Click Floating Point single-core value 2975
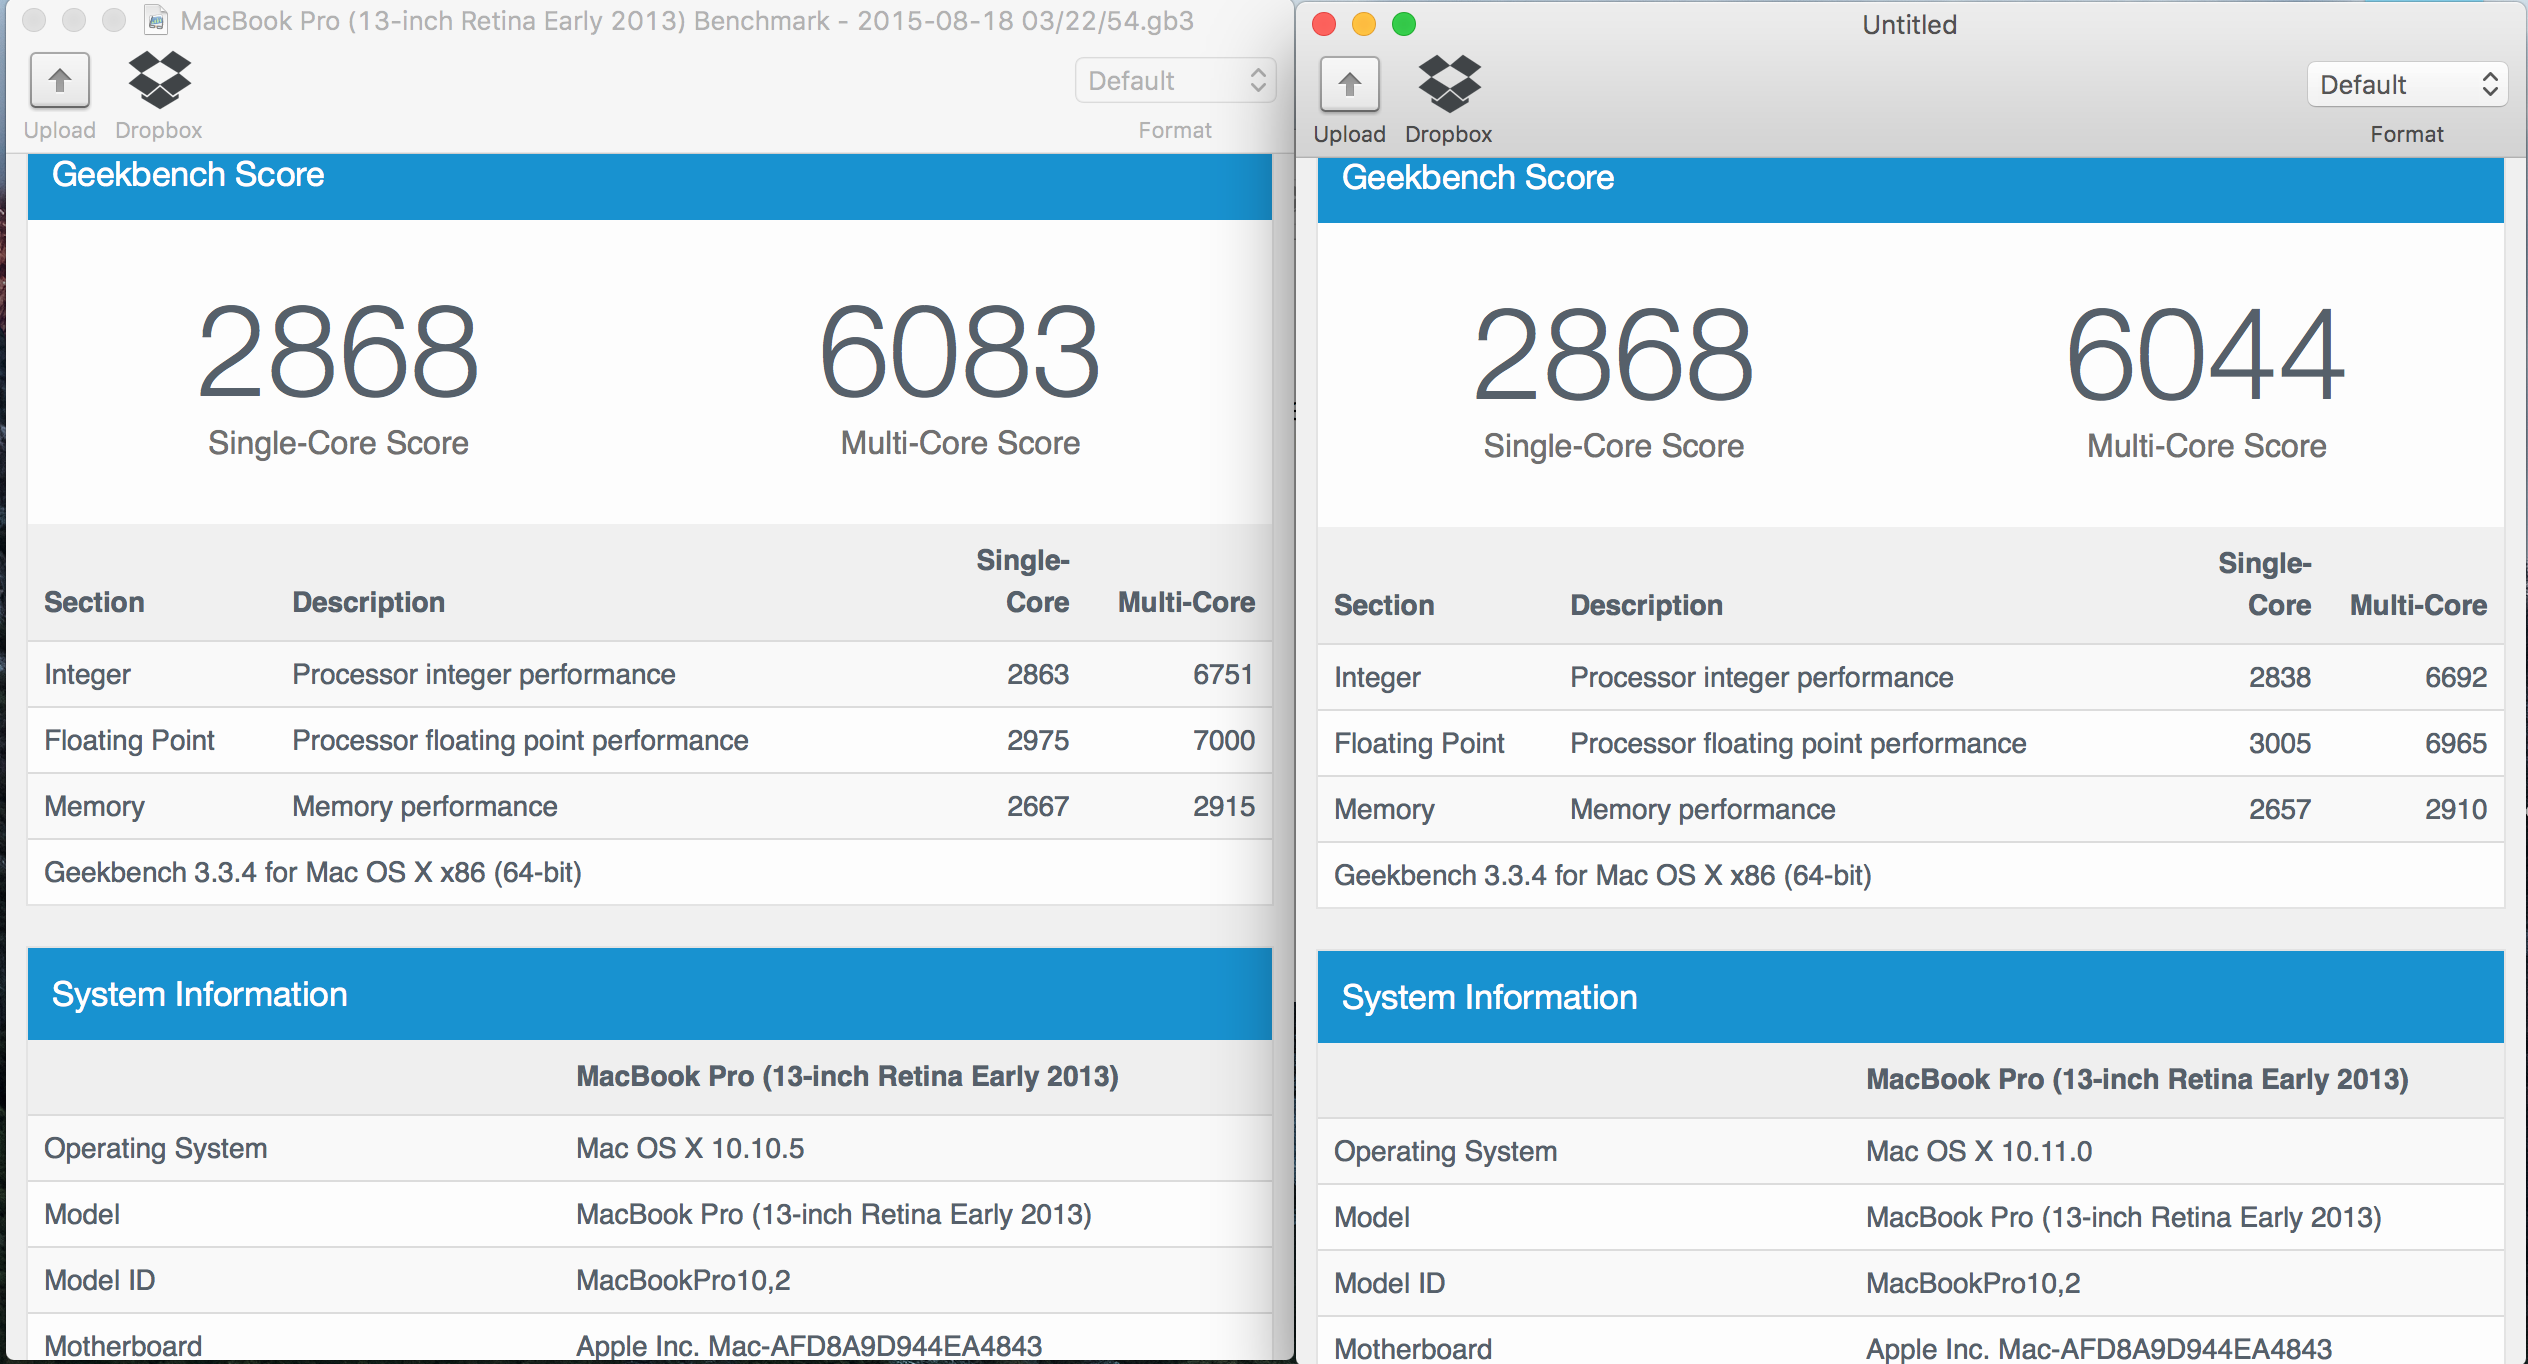Screen dimensions: 2528x1364 1038,740
